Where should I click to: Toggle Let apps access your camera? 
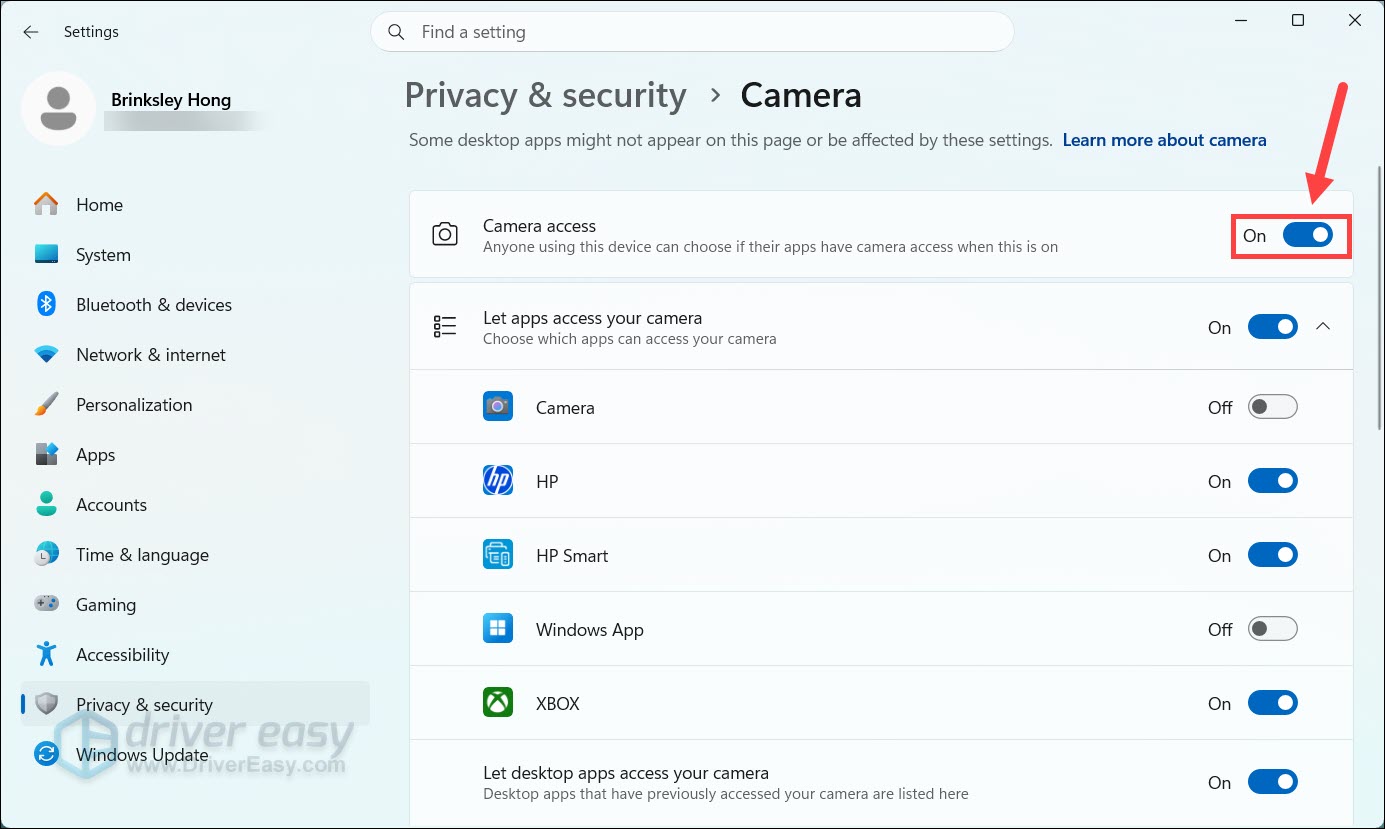(1273, 327)
